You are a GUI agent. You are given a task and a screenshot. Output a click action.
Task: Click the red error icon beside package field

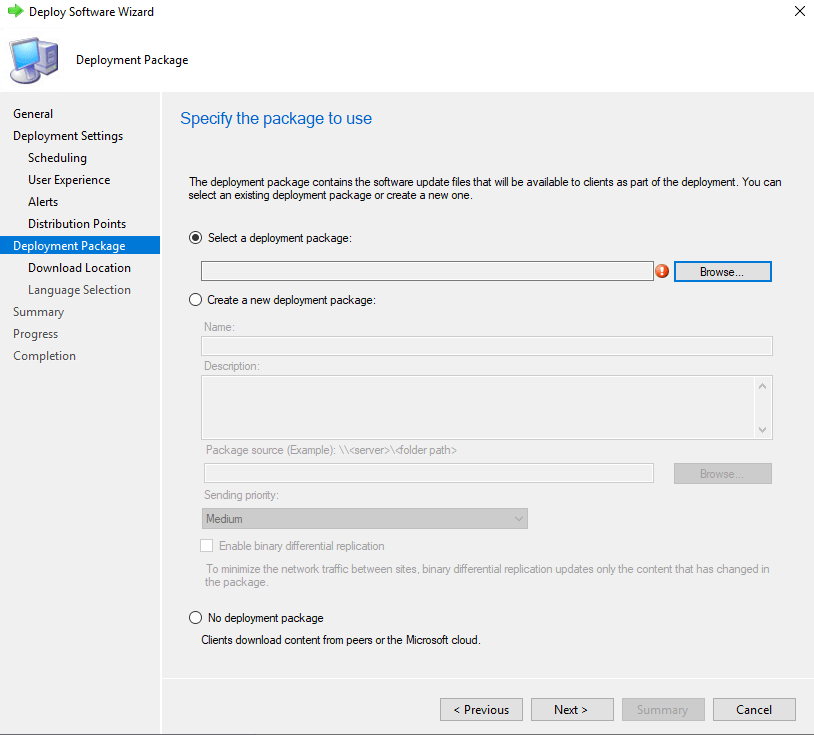click(x=662, y=271)
